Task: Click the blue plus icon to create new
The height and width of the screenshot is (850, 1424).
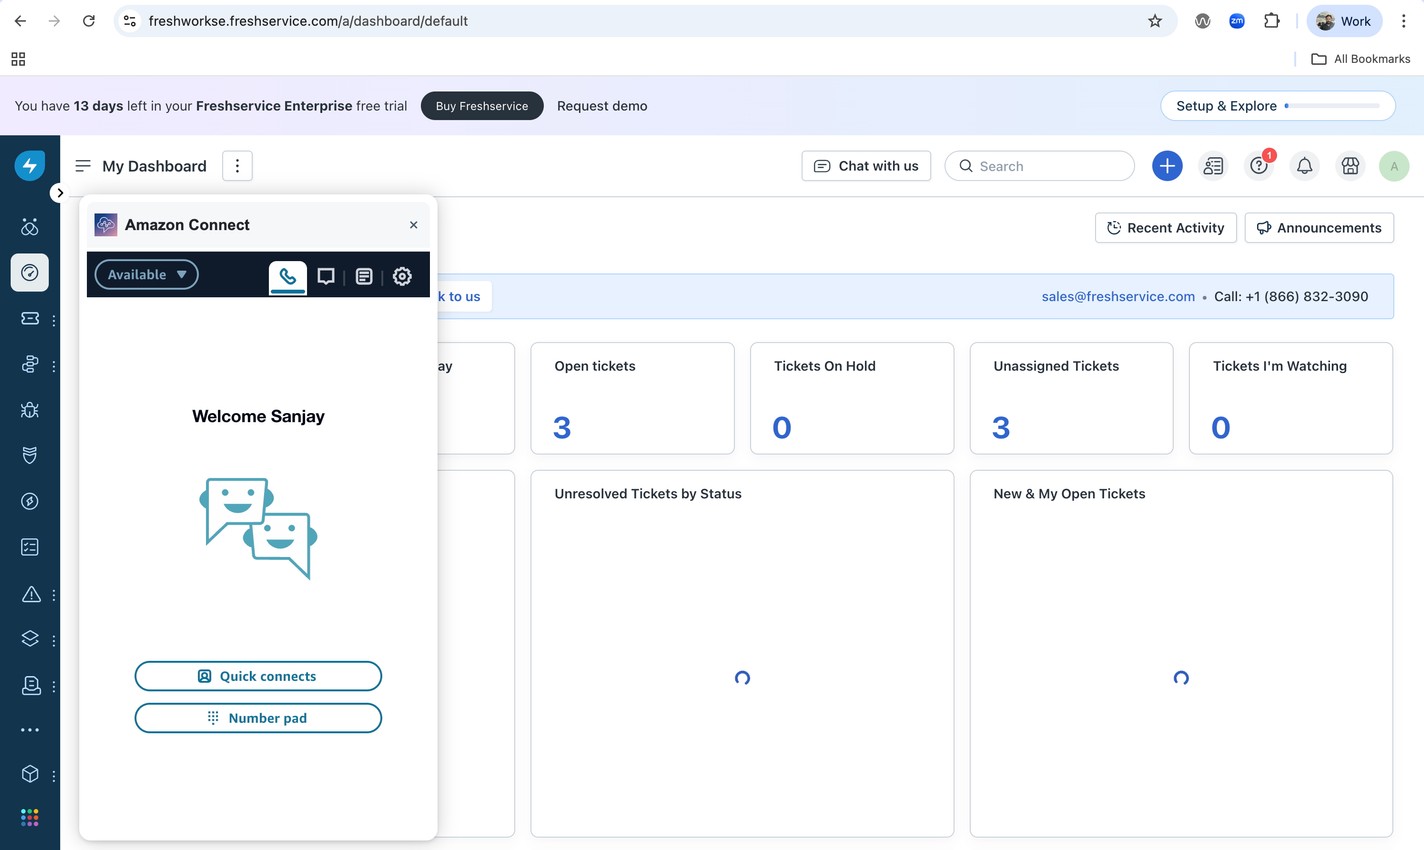Action: pos(1167,165)
